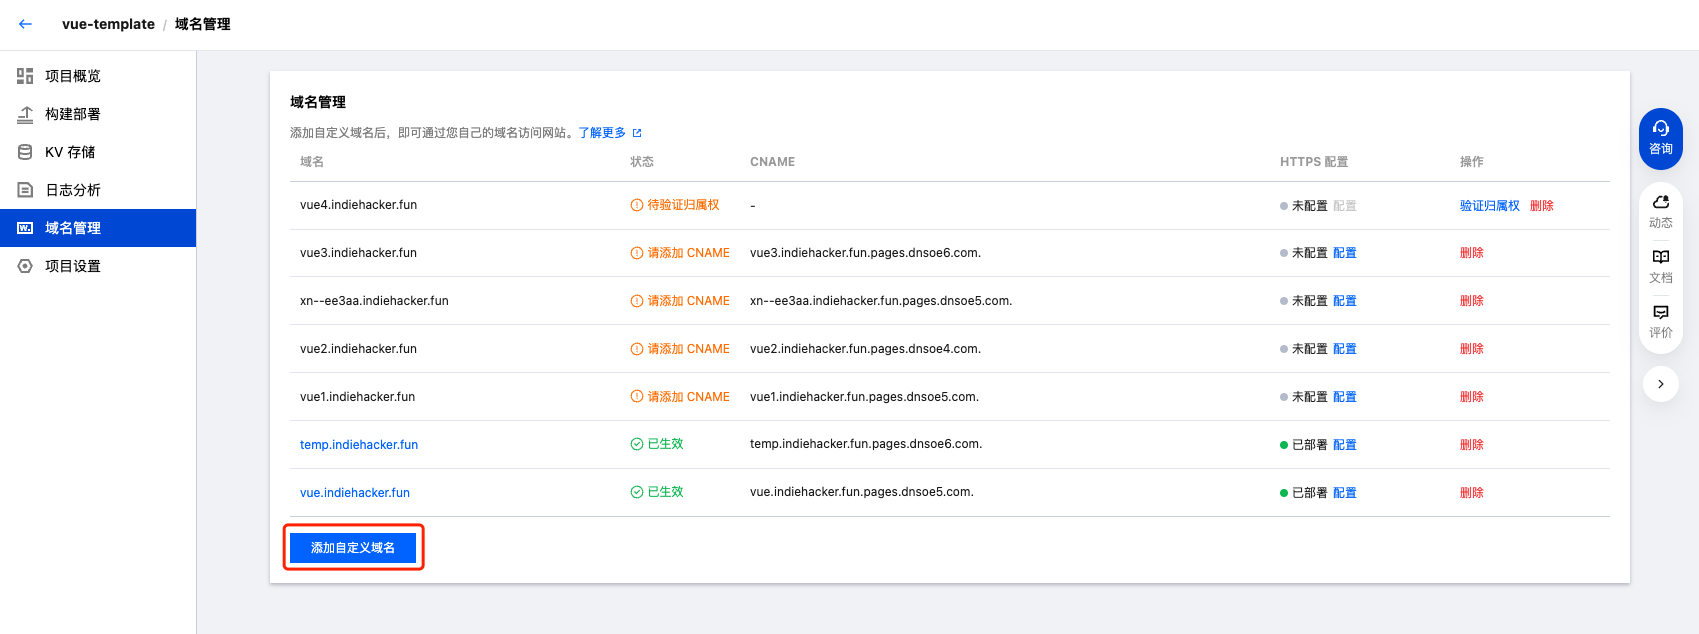Open KV 存储 in the sidebar

[70, 152]
